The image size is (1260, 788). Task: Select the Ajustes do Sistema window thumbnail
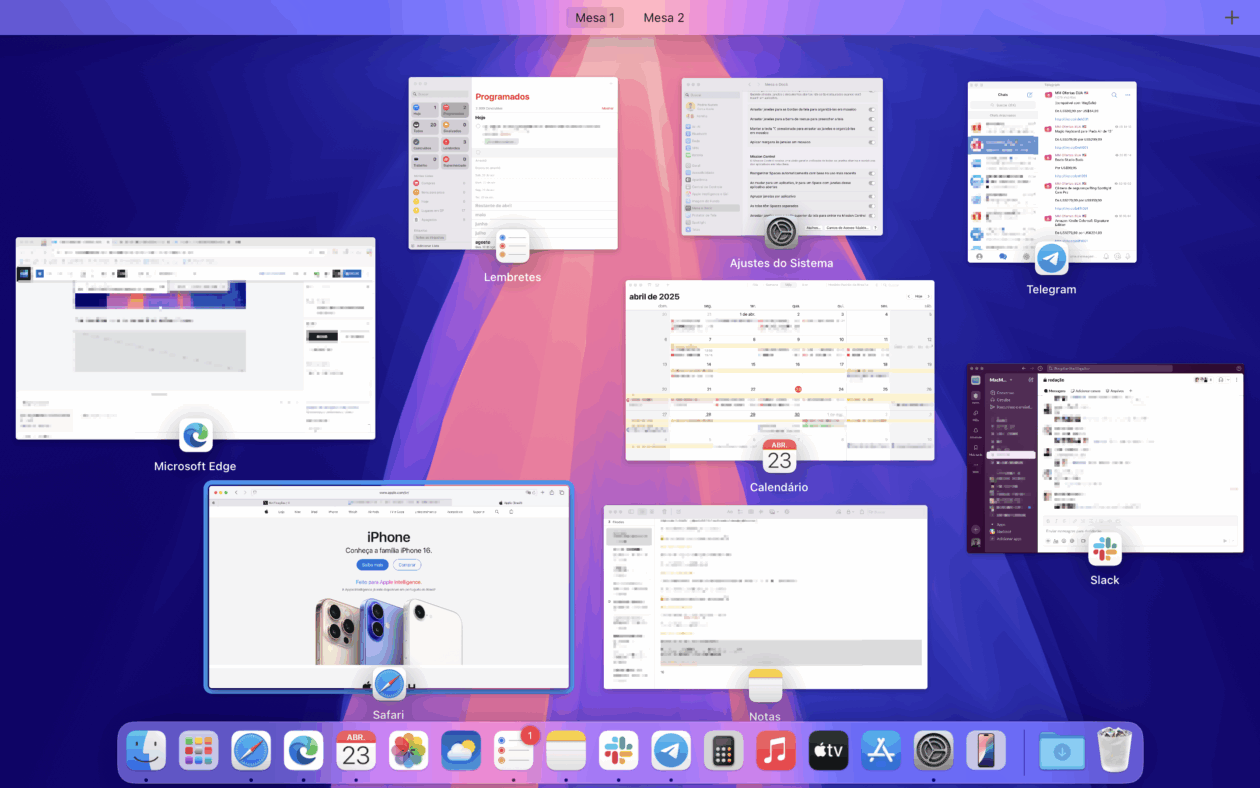coord(782,157)
